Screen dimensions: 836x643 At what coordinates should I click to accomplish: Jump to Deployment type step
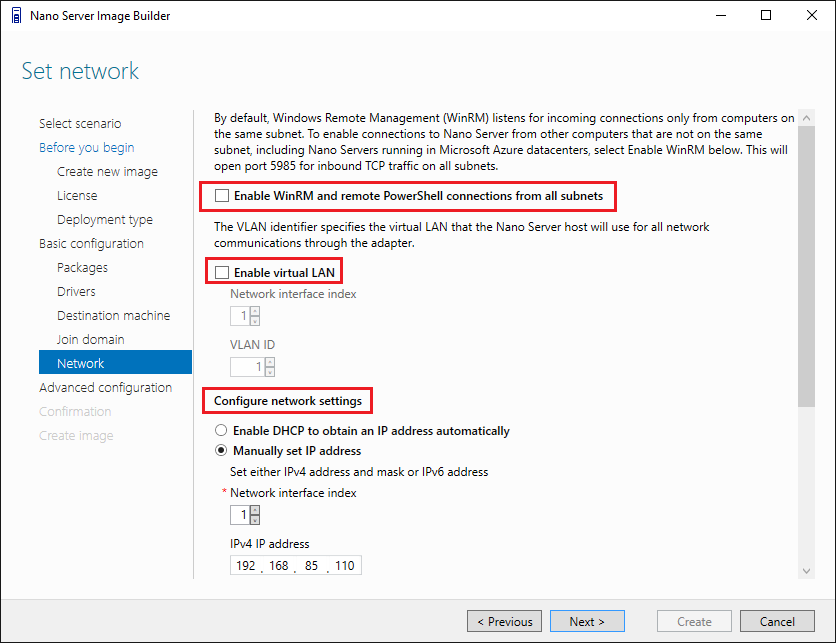(104, 220)
